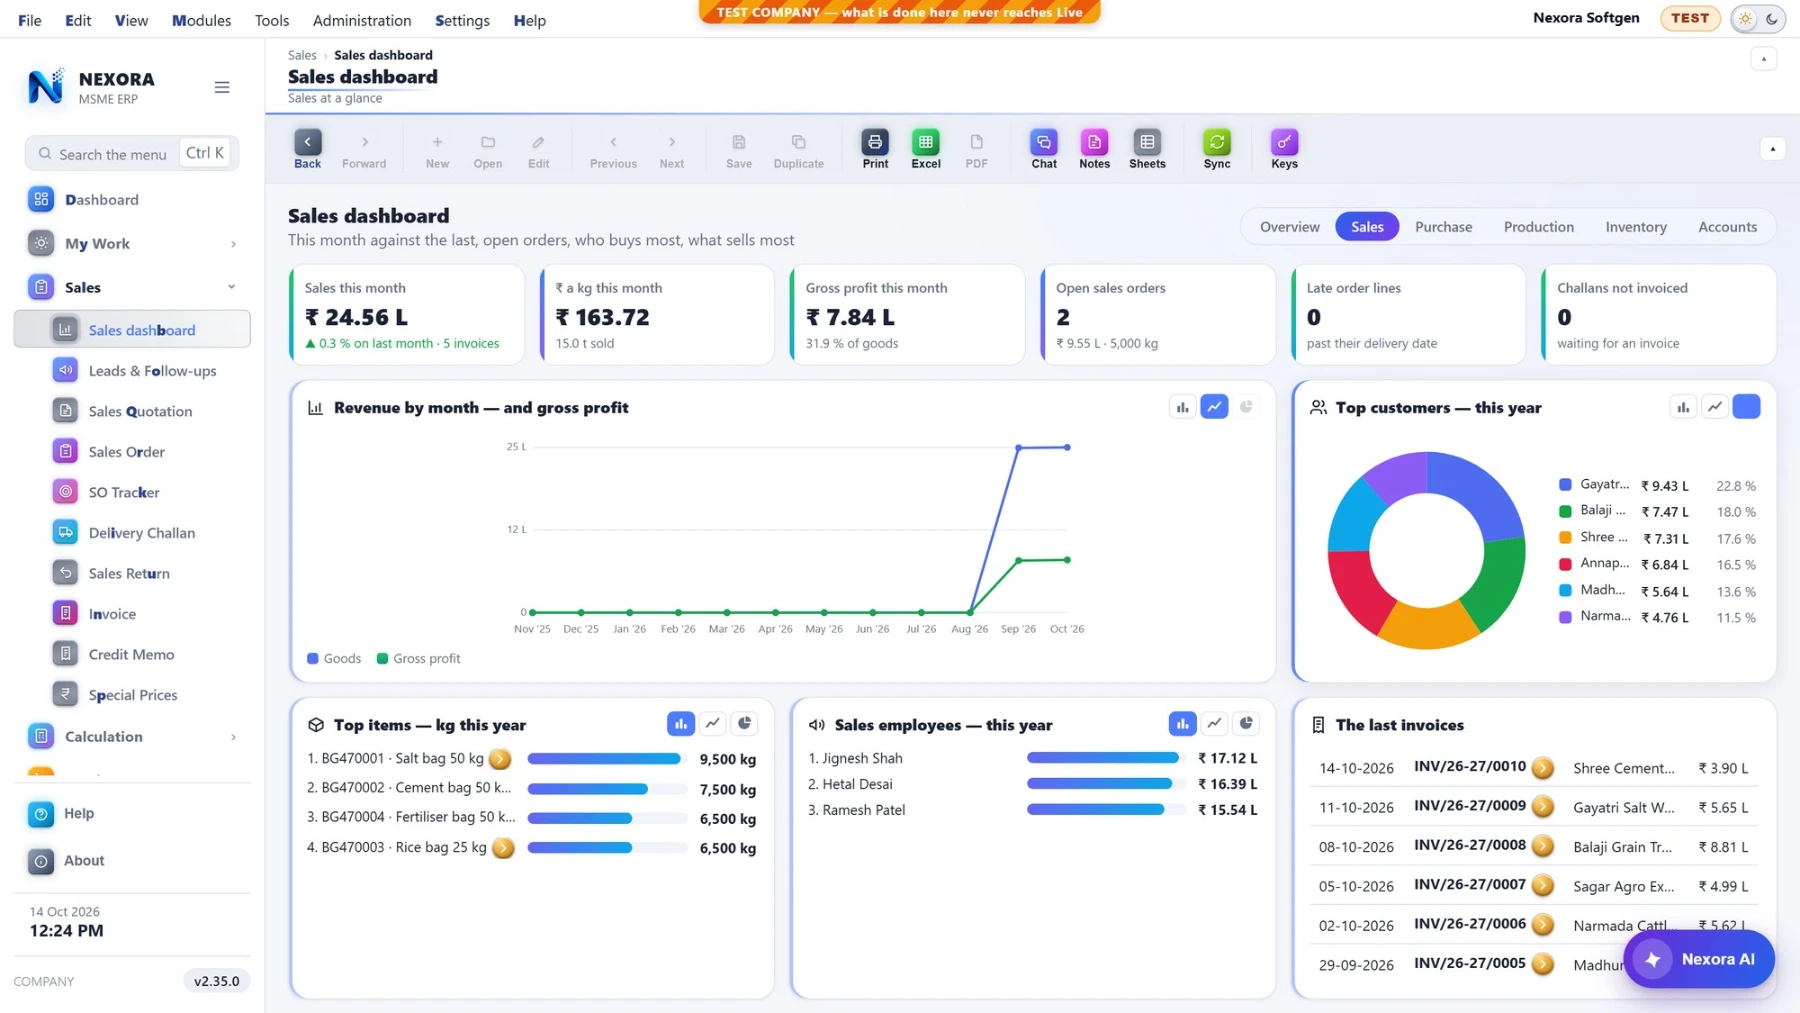This screenshot has height=1013, width=1800.
Task: Show top items as pie chart
Action: 744,723
